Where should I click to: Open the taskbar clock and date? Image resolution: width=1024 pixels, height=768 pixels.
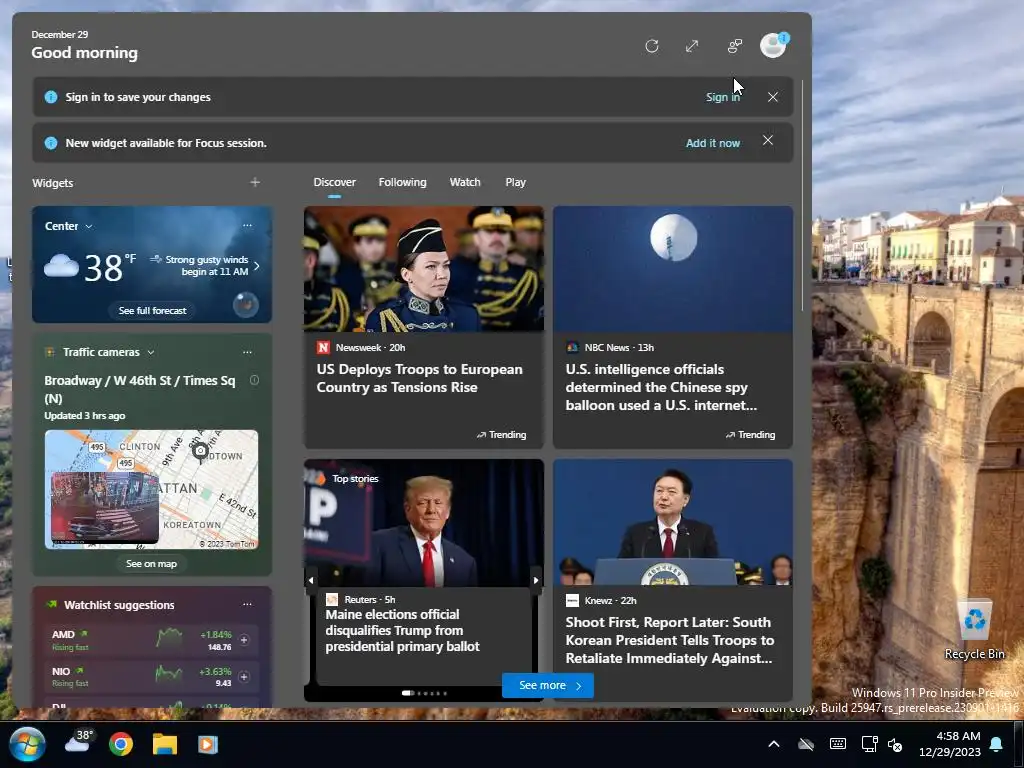click(950, 744)
